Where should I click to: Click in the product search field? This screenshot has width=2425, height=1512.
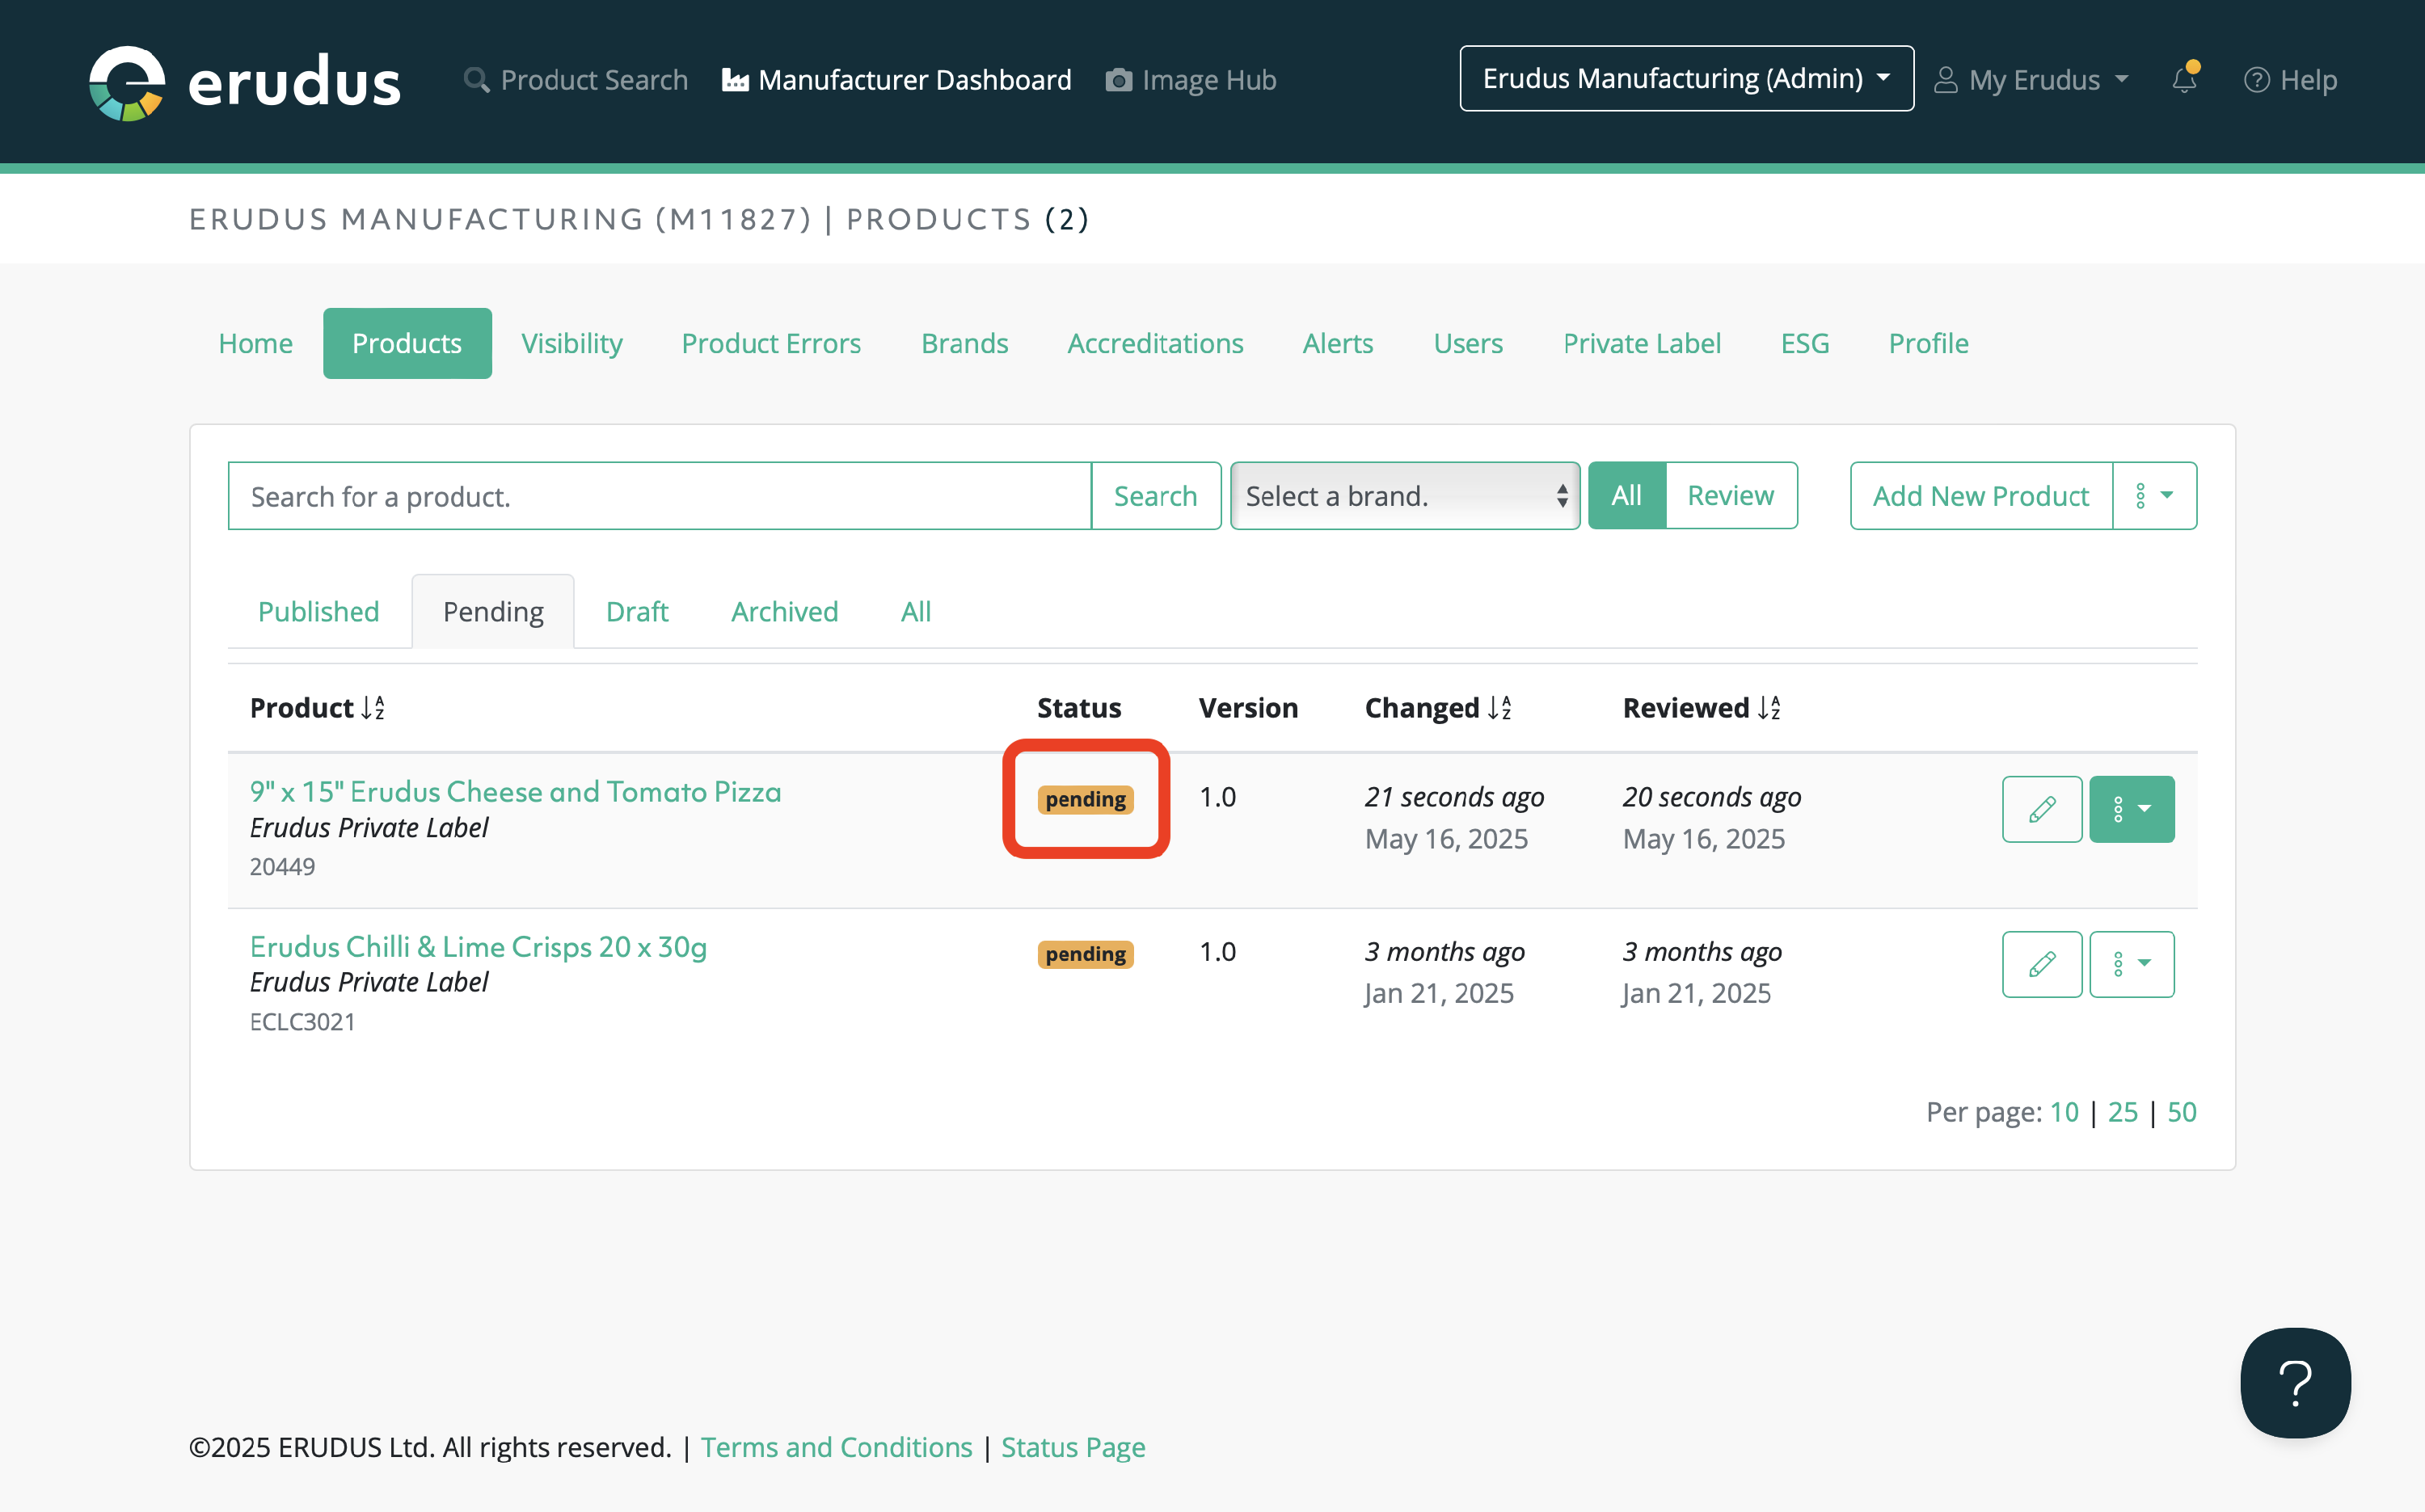[x=659, y=496]
